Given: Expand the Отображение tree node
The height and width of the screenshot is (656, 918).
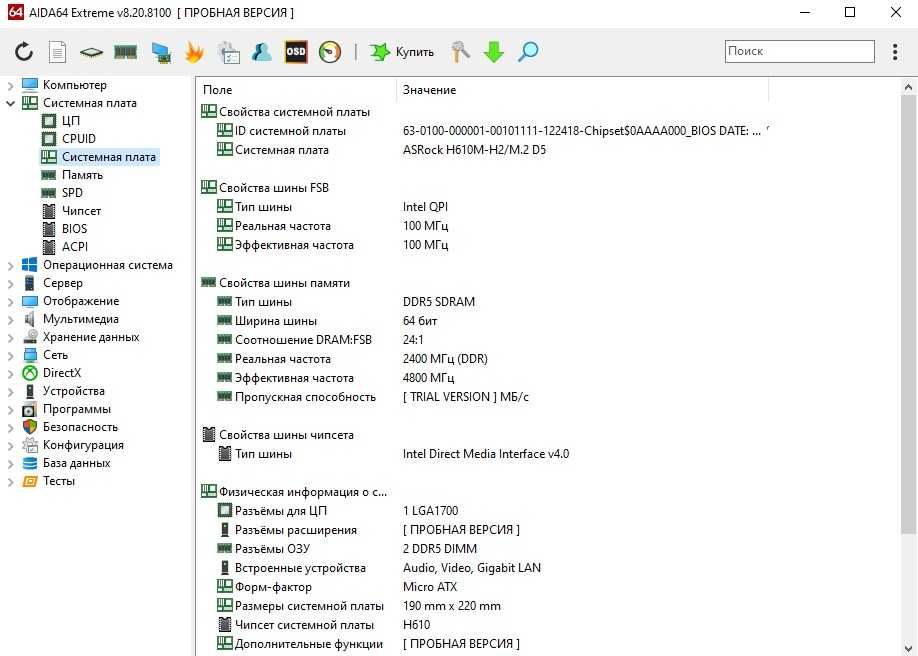Looking at the screenshot, I should pos(11,302).
